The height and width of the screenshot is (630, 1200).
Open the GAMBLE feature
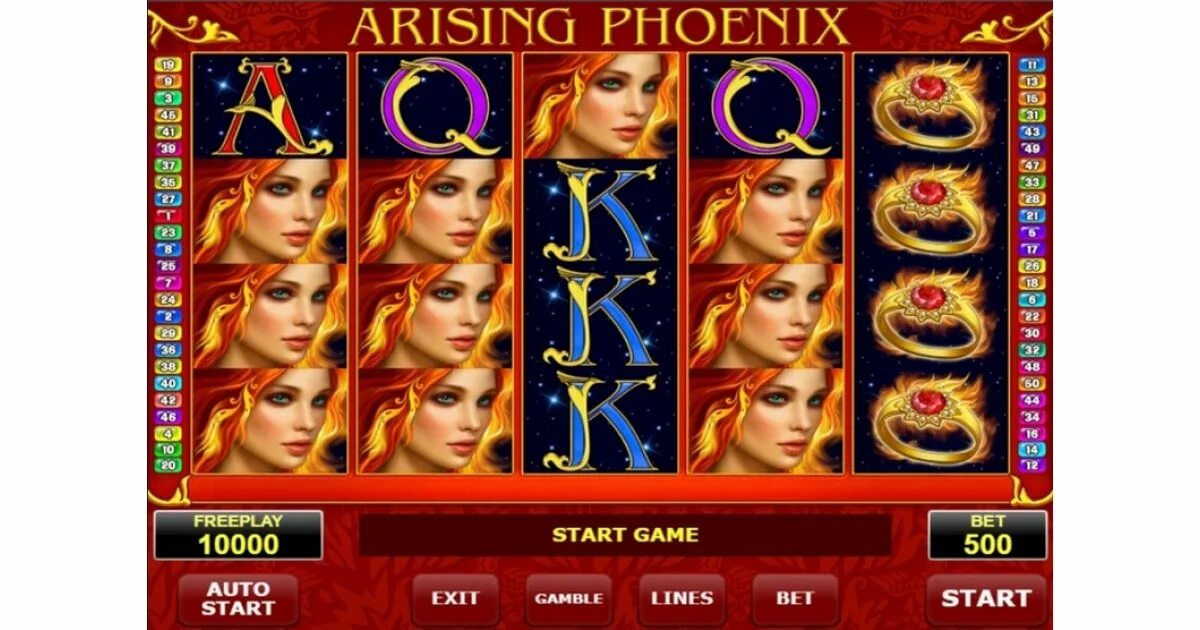point(568,599)
